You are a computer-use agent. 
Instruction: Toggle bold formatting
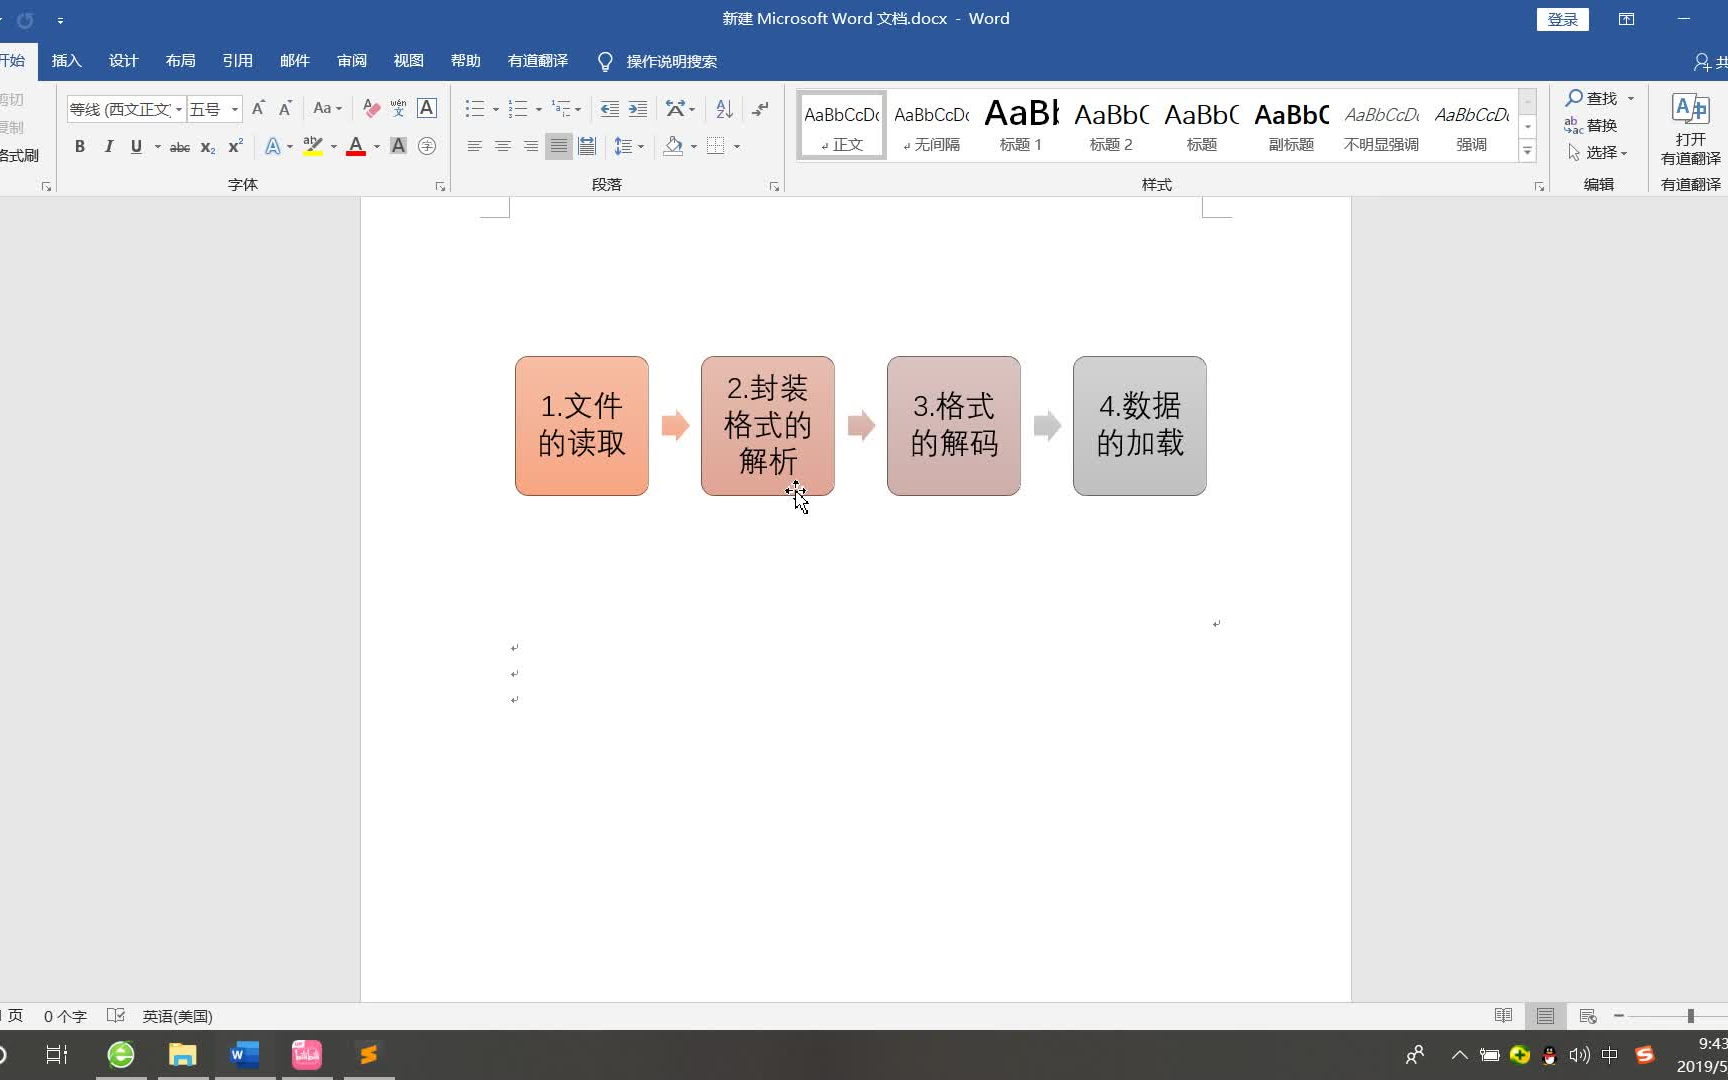(x=79, y=146)
